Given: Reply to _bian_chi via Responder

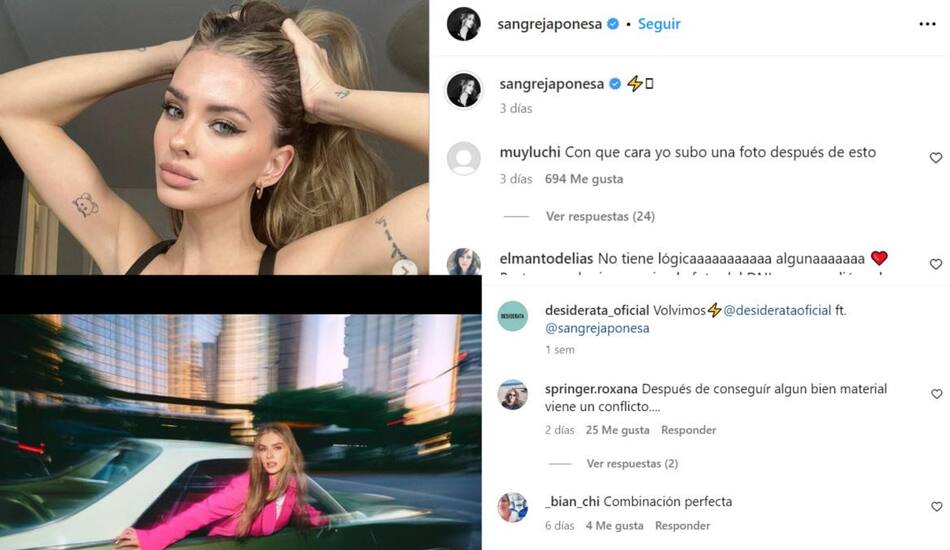Looking at the screenshot, I should (682, 526).
